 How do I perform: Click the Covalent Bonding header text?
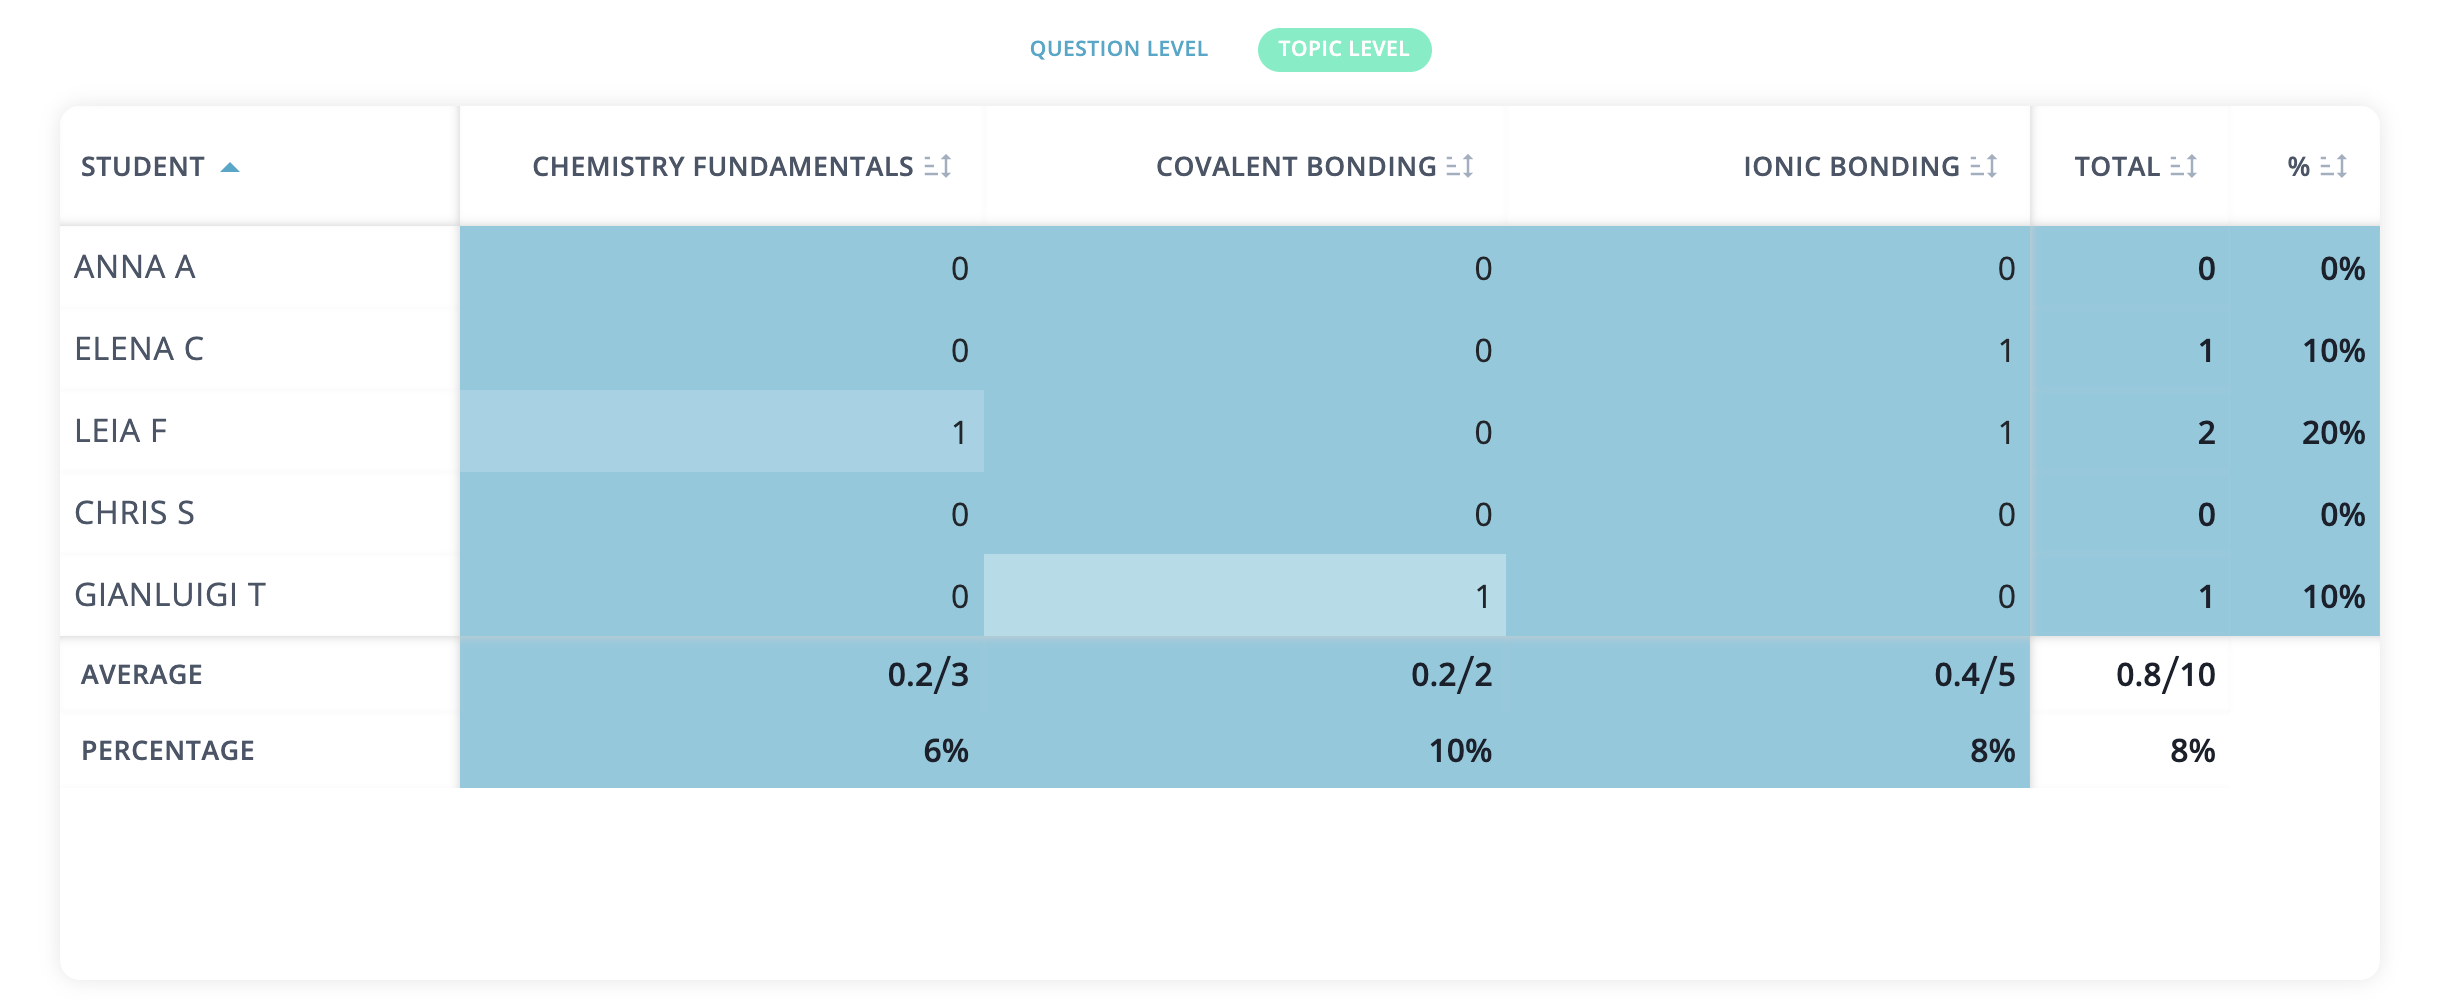1295,167
